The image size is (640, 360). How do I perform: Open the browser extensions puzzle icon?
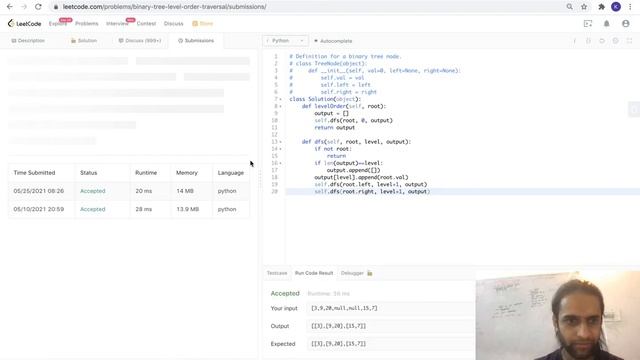pos(601,7)
